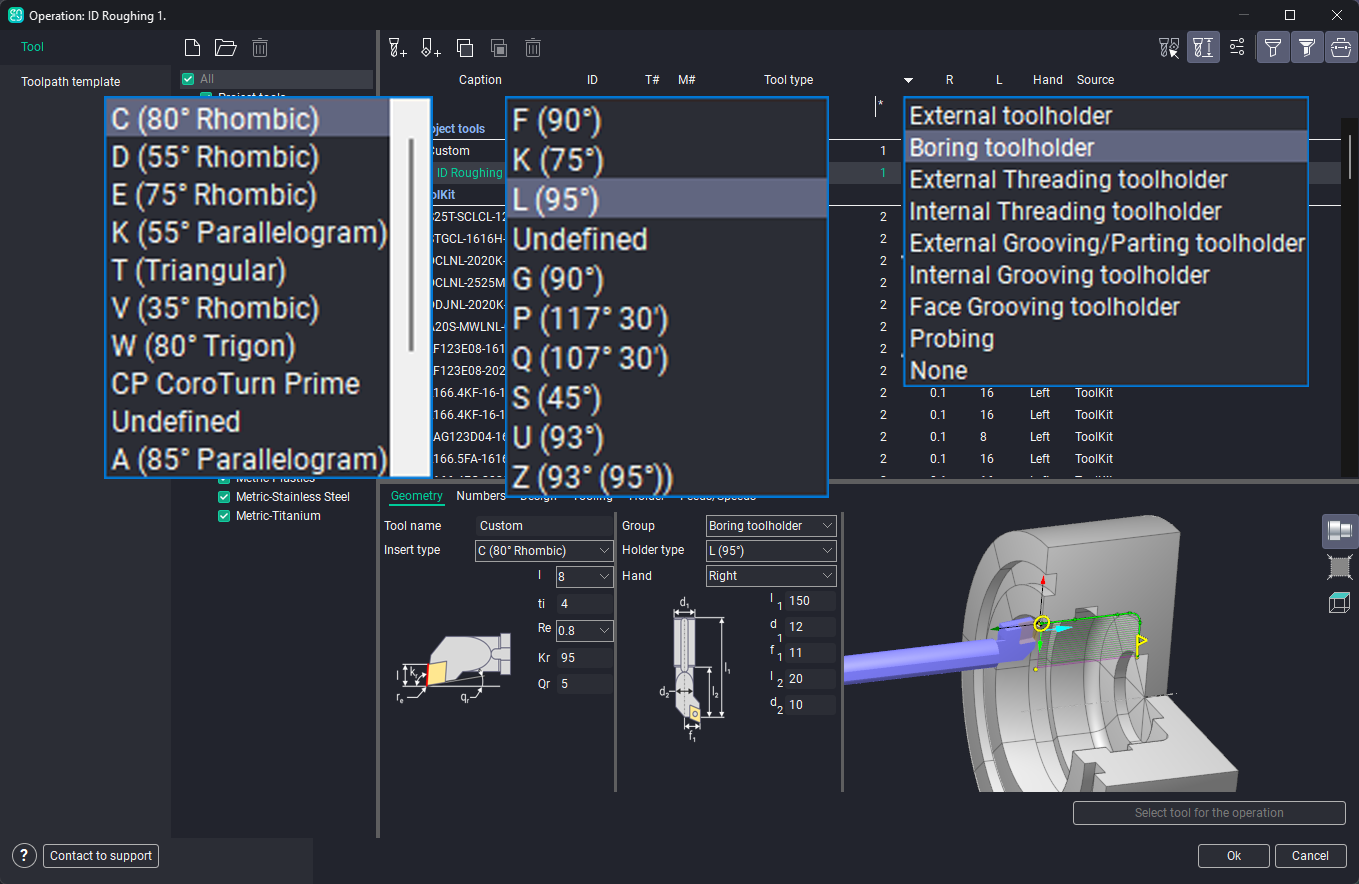Open the Re corner radius dropdown
This screenshot has height=884, width=1359.
tap(584, 630)
